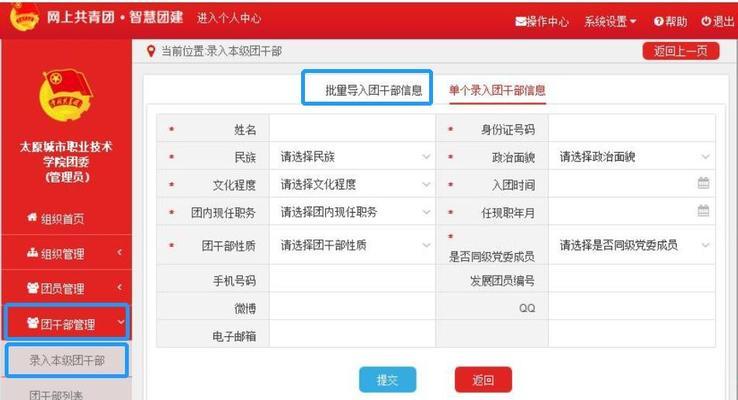Open the 请选择民族 dropdown
Viewport: 738px width, 400px height.
[x=353, y=156]
